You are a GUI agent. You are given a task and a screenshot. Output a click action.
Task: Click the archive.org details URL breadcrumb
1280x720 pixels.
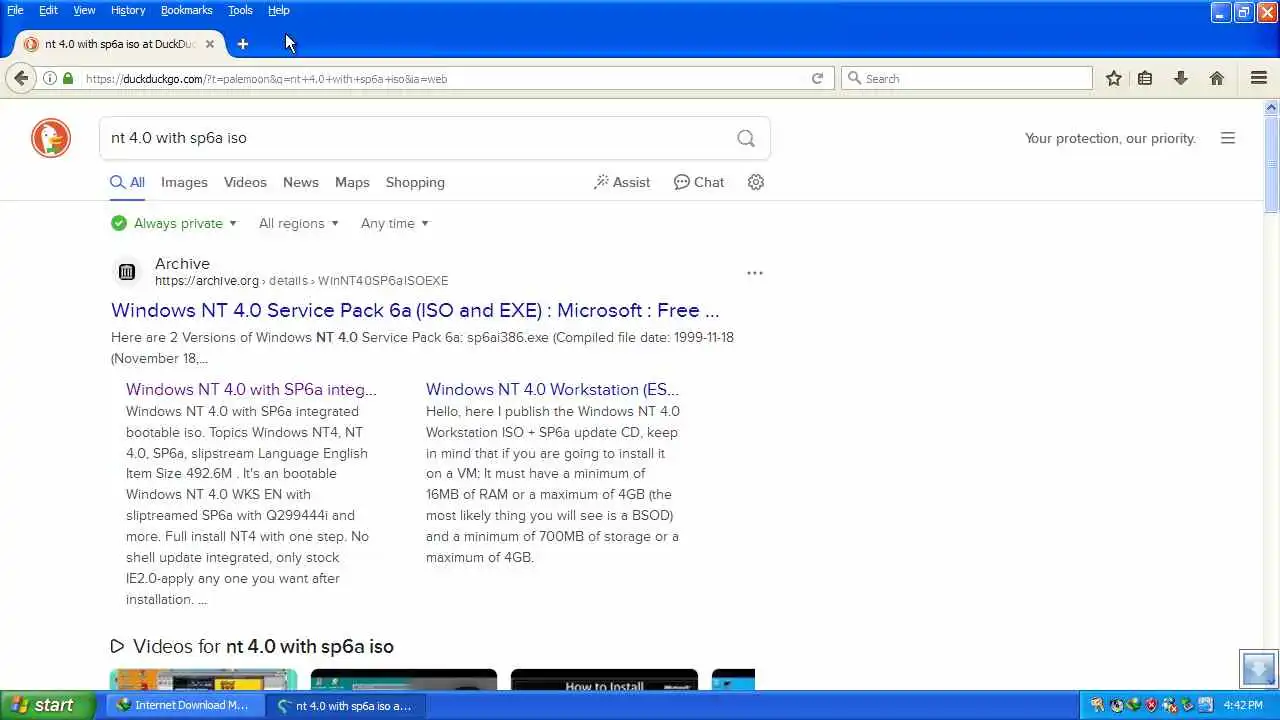[301, 281]
